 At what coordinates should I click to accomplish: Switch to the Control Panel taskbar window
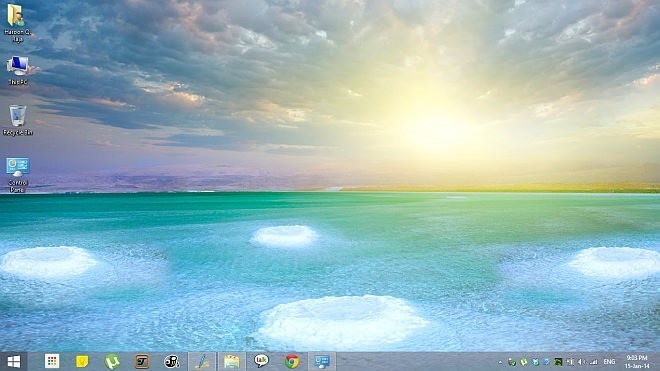click(322, 361)
